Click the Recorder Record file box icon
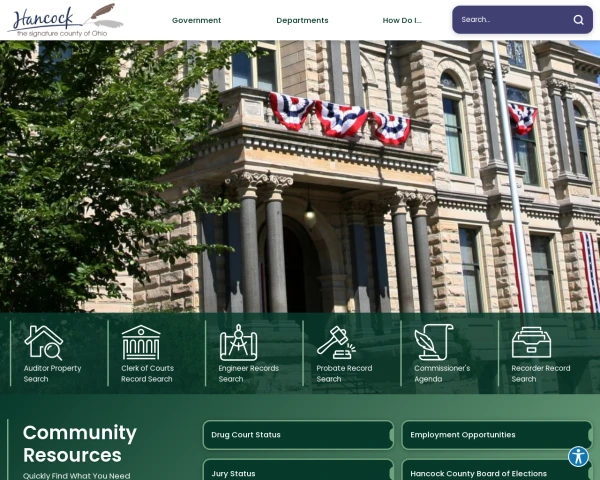 point(531,342)
